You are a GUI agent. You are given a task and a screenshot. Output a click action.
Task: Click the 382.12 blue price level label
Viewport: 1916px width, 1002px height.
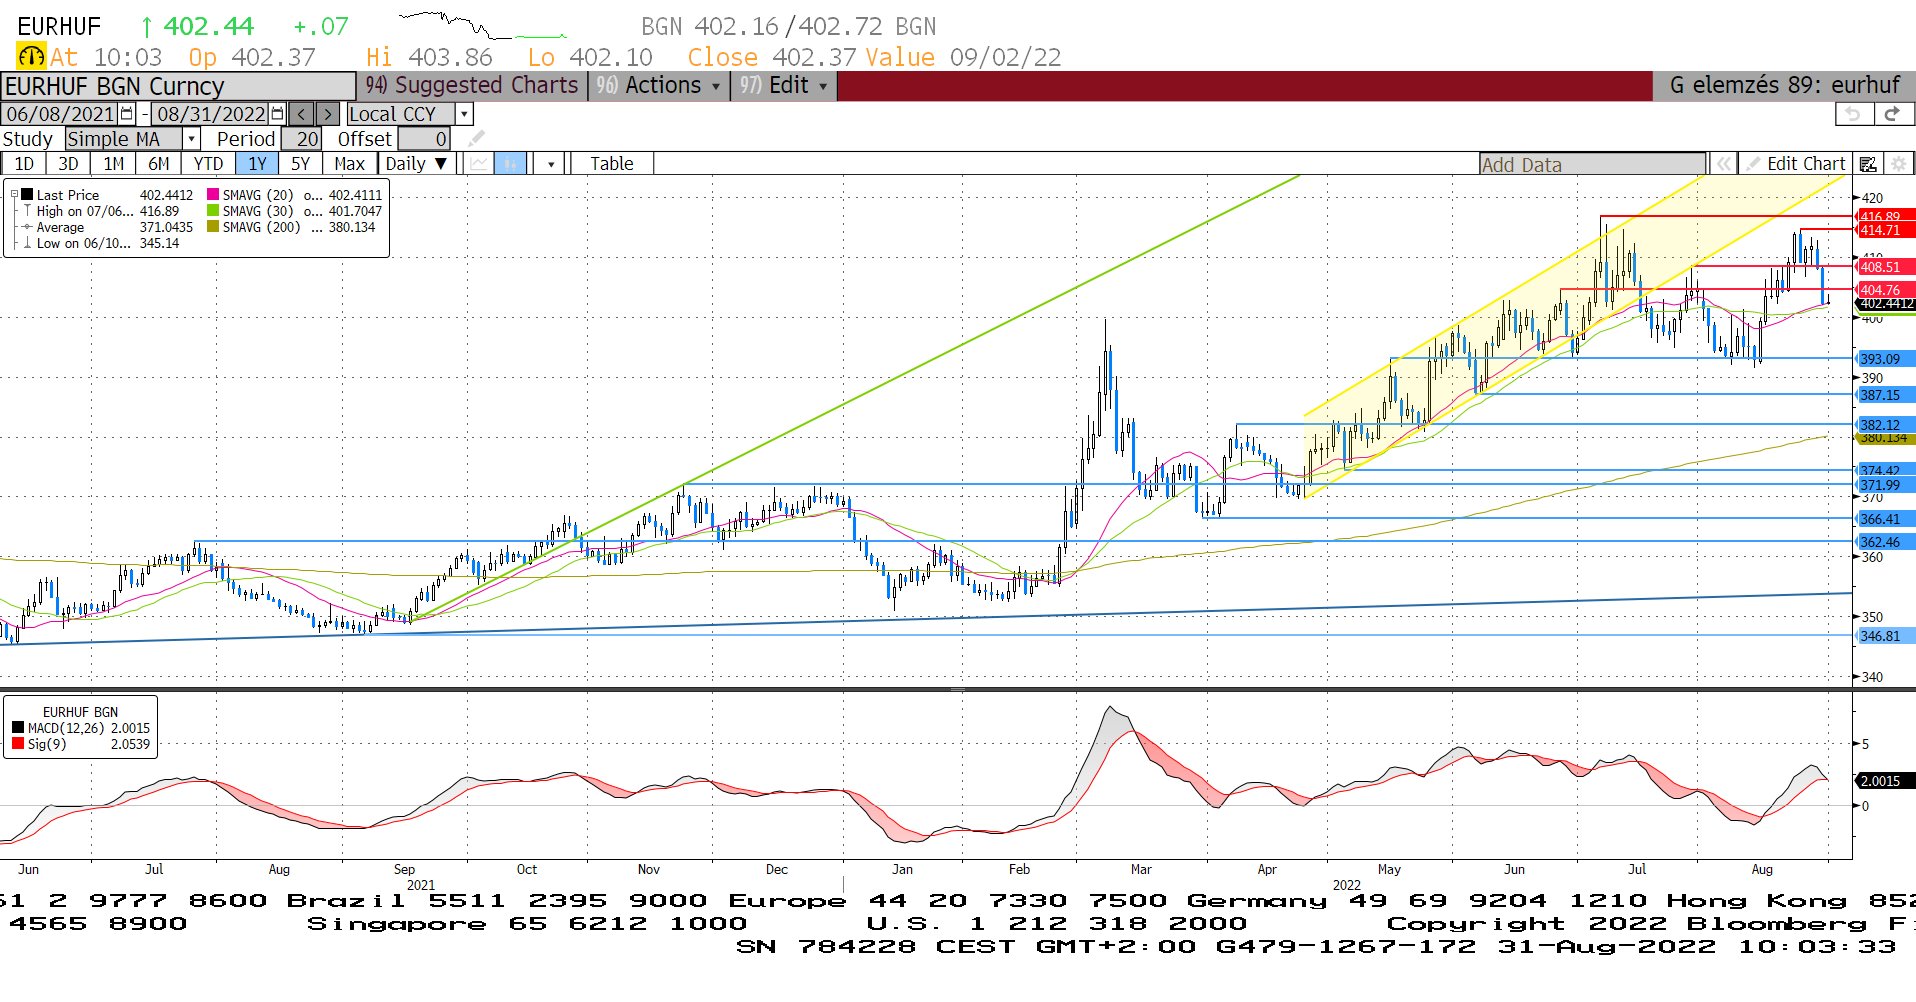pyautogui.click(x=1885, y=425)
